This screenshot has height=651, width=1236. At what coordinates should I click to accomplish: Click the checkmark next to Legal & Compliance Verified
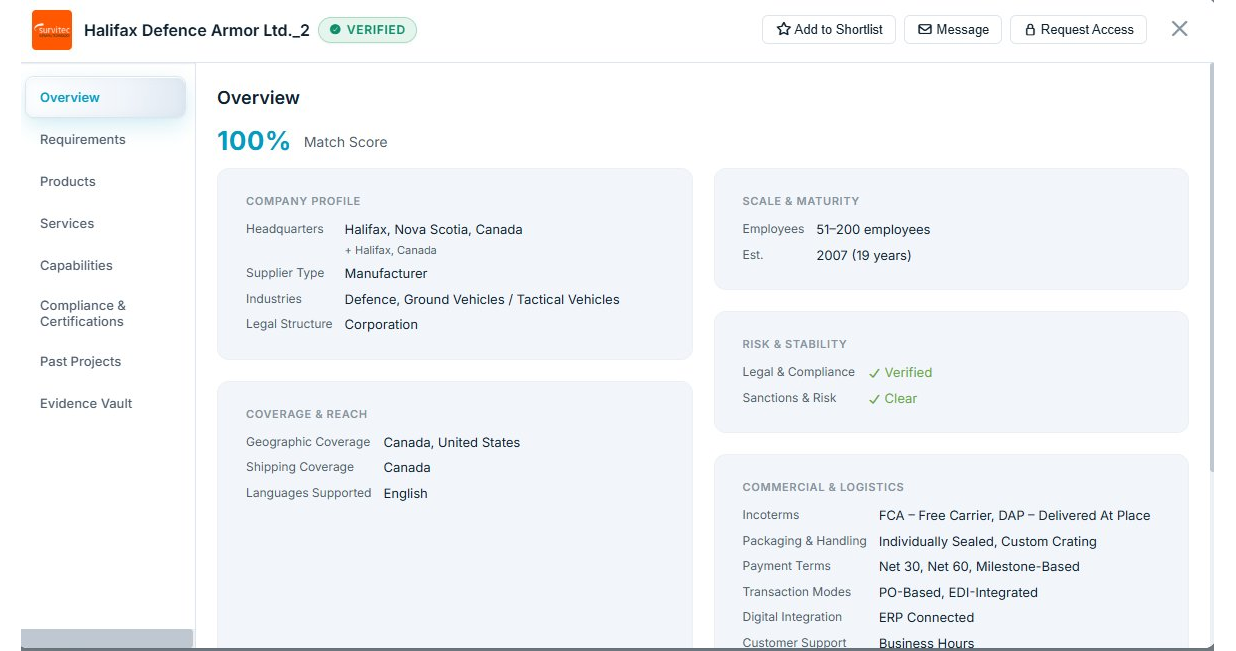coord(874,373)
